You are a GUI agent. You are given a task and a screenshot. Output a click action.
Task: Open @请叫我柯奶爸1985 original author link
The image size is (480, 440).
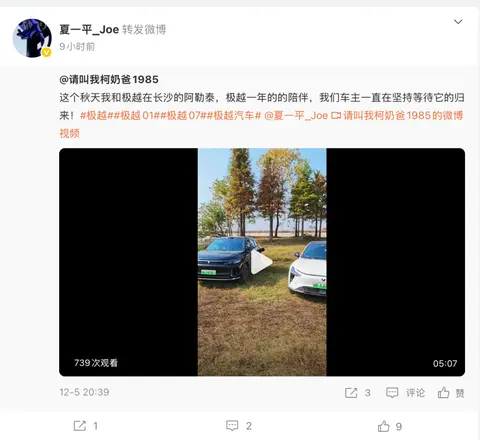click(x=109, y=80)
